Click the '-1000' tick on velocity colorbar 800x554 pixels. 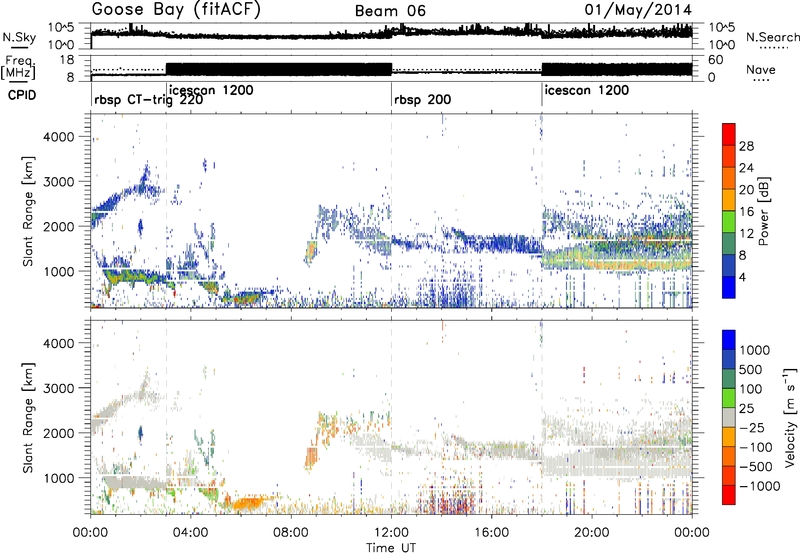point(759,486)
